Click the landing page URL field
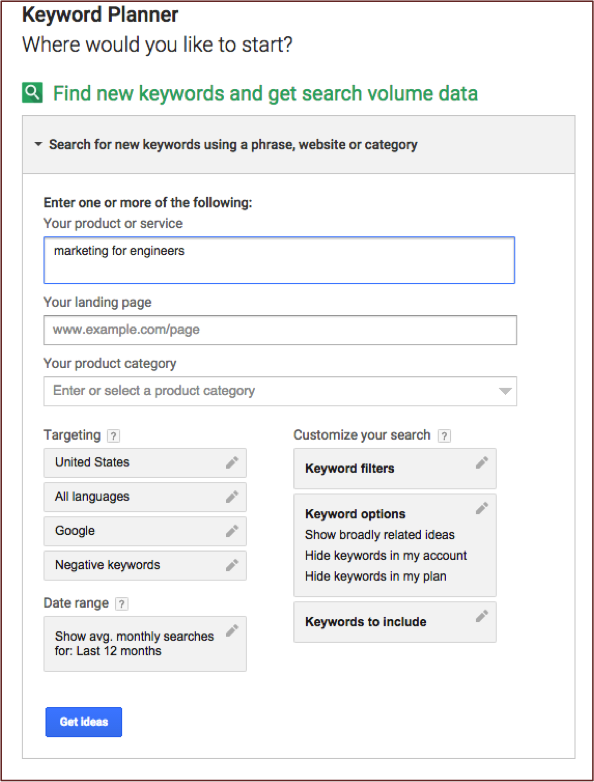The image size is (594, 782). pos(280,330)
